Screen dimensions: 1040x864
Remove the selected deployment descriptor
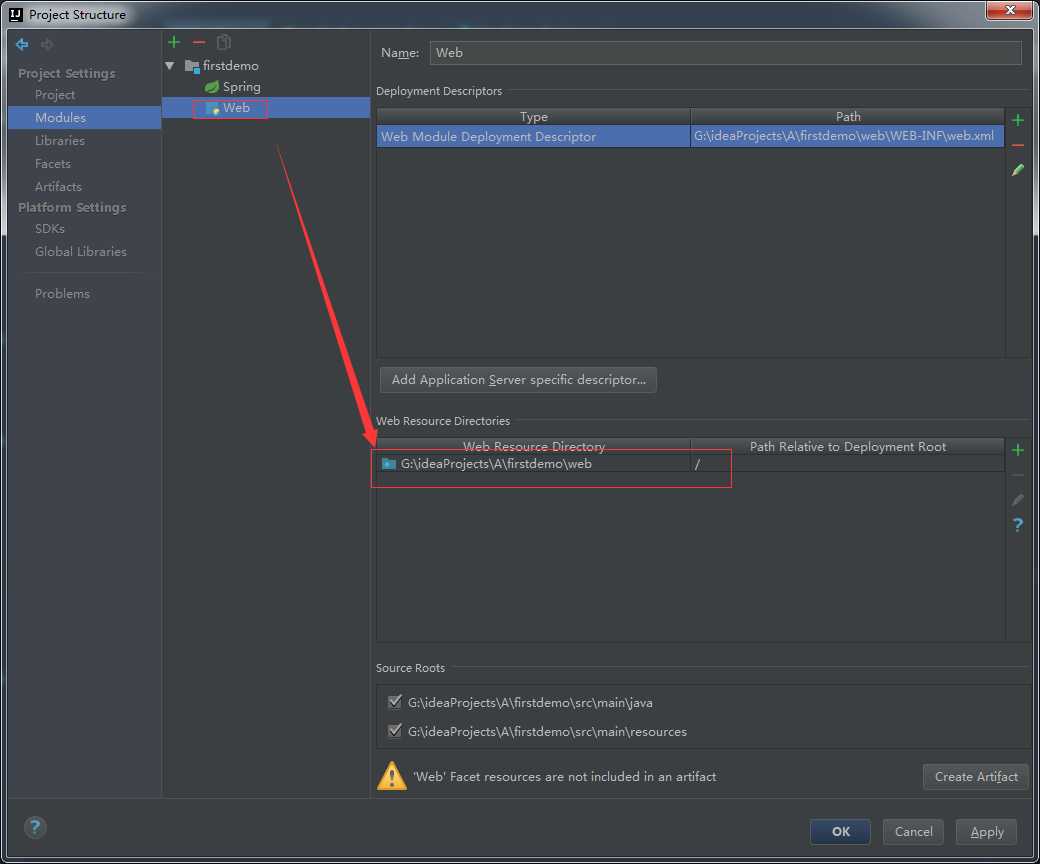pyautogui.click(x=1018, y=145)
